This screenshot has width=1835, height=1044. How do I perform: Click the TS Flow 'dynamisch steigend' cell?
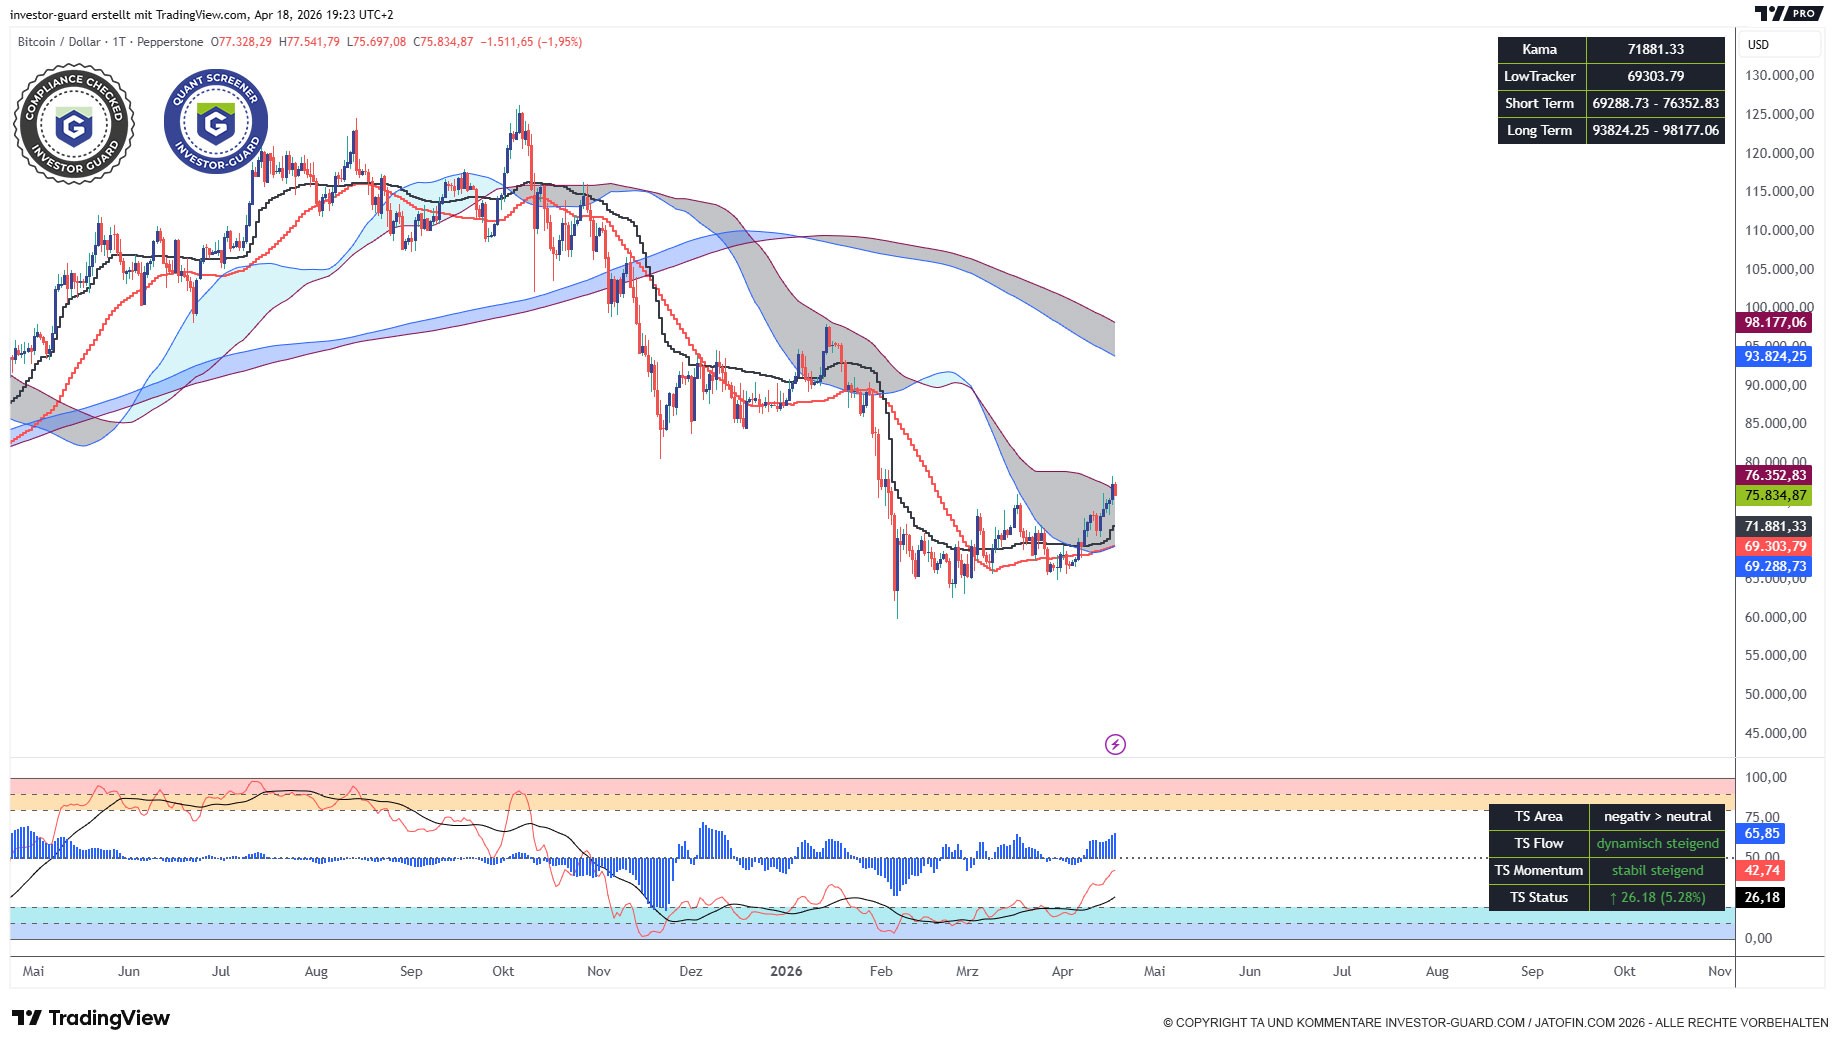coord(1657,843)
